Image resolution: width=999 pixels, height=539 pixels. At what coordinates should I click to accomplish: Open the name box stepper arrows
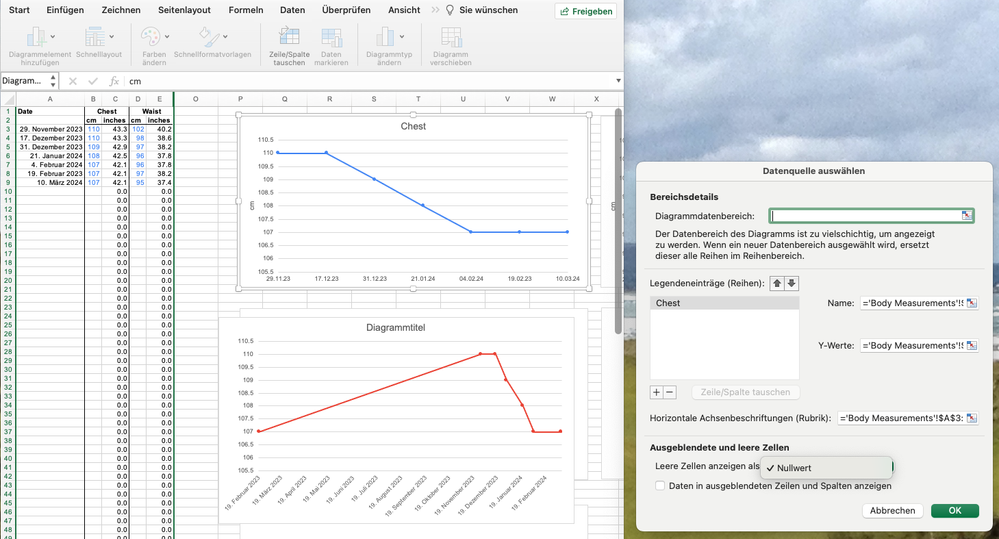point(53,81)
